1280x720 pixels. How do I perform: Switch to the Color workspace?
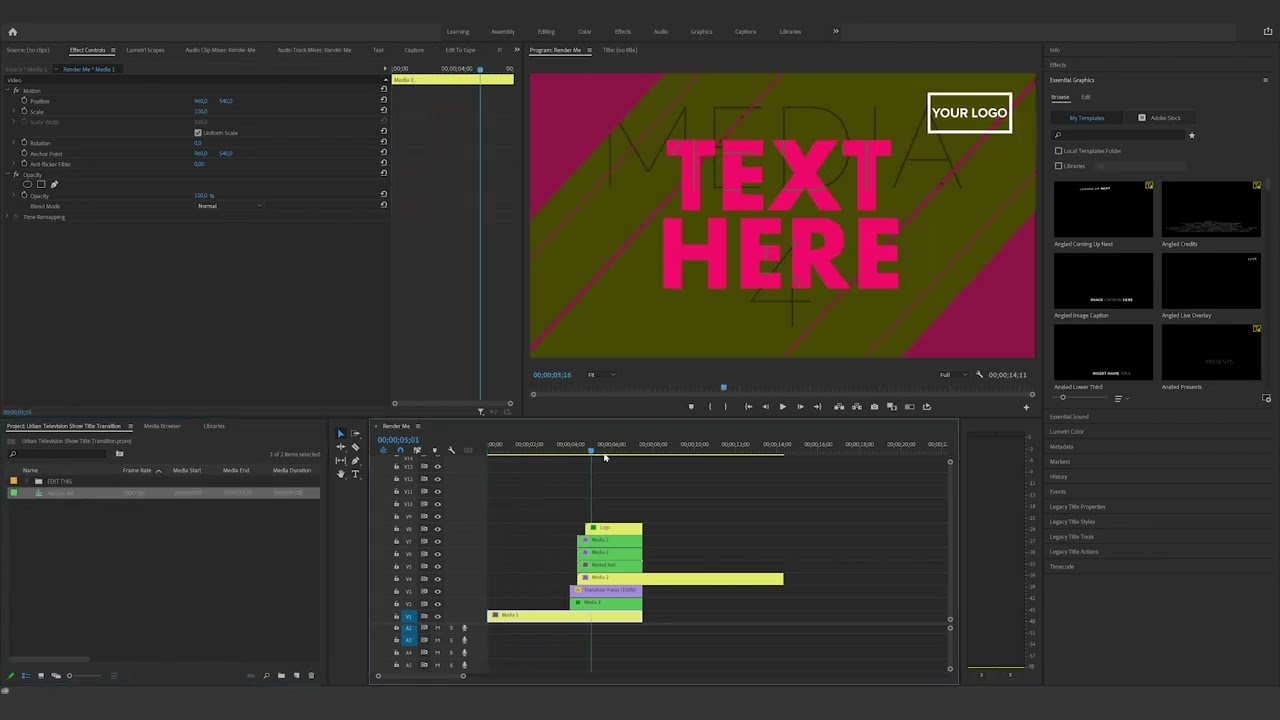[x=585, y=32]
